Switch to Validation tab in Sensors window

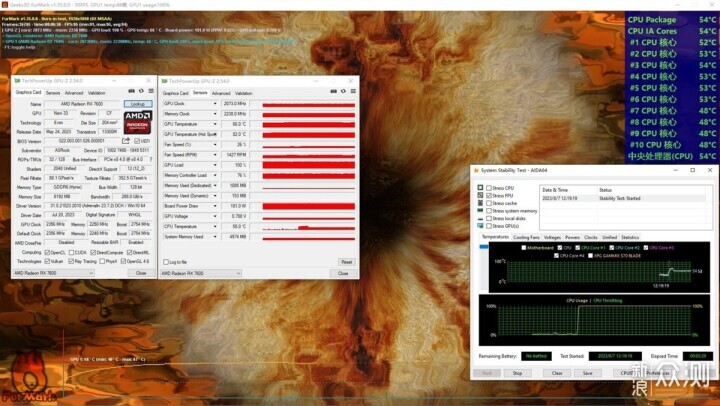[x=243, y=93]
